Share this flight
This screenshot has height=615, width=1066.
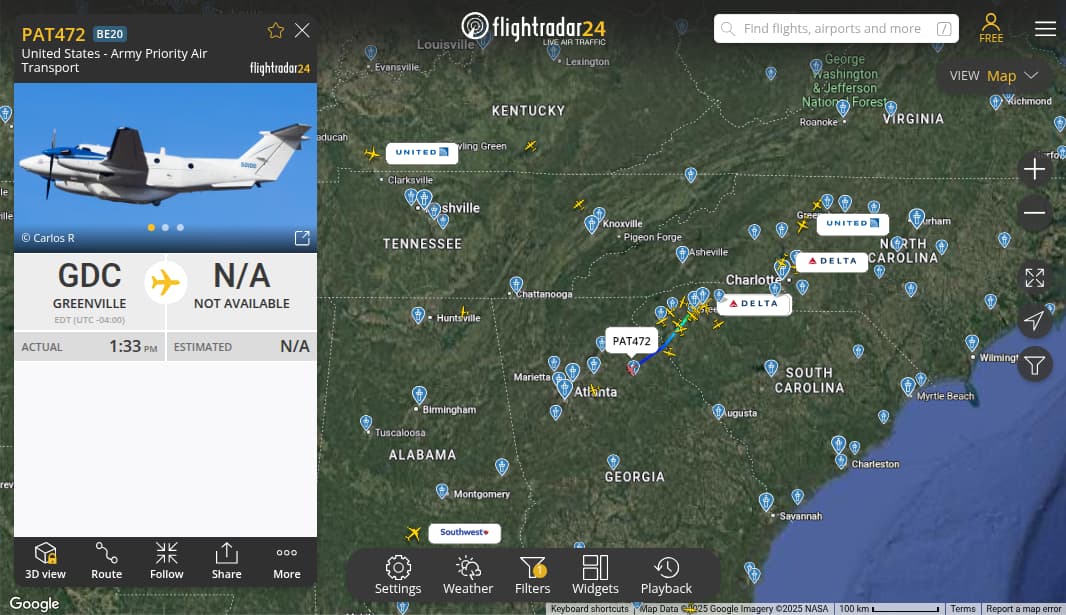(226, 561)
